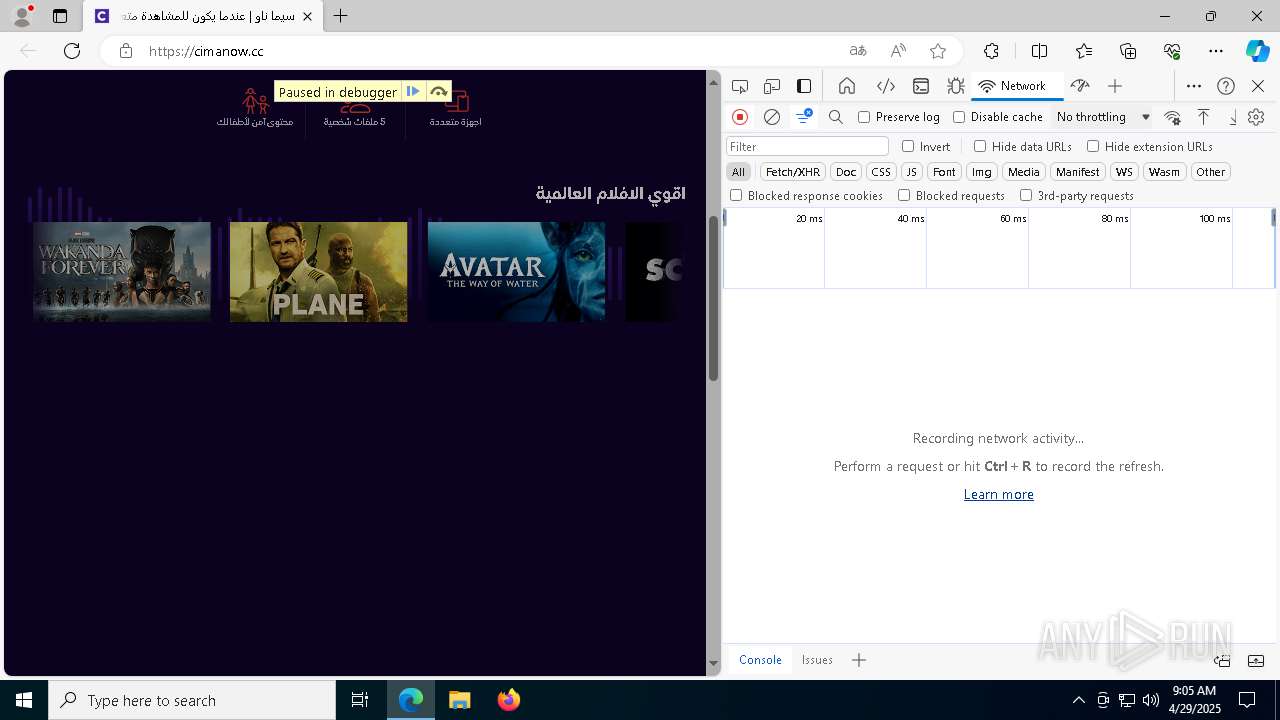
Task: Open the Performance gauge panel icon
Action: 1079,86
